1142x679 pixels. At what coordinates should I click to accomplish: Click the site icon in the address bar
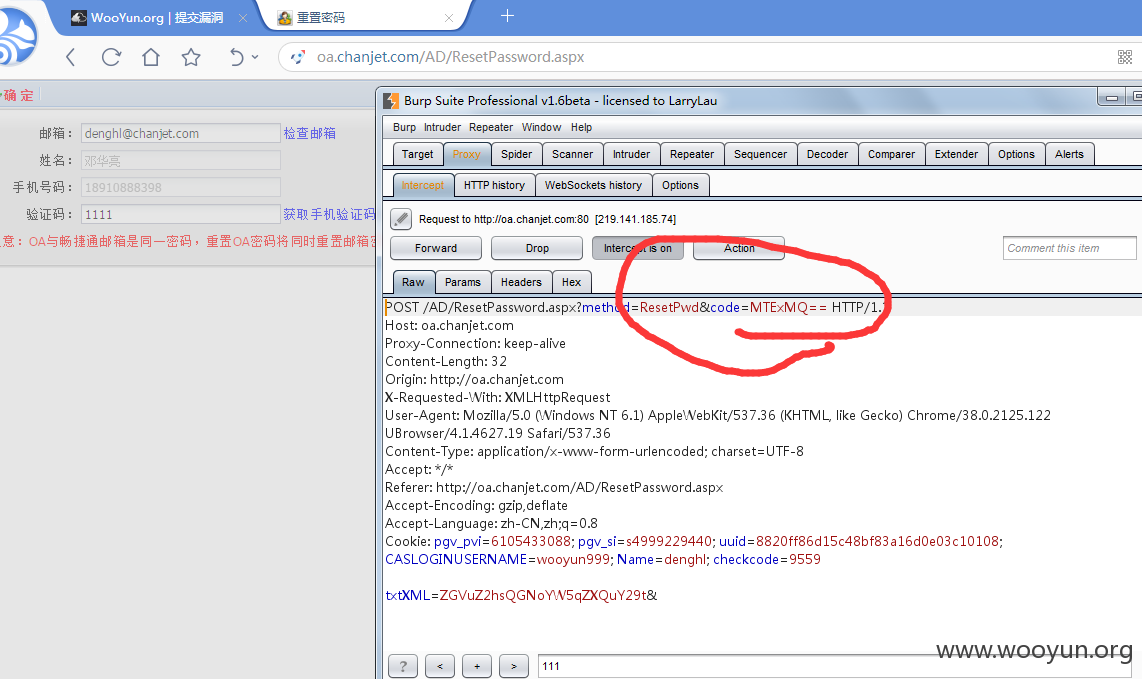coord(297,57)
